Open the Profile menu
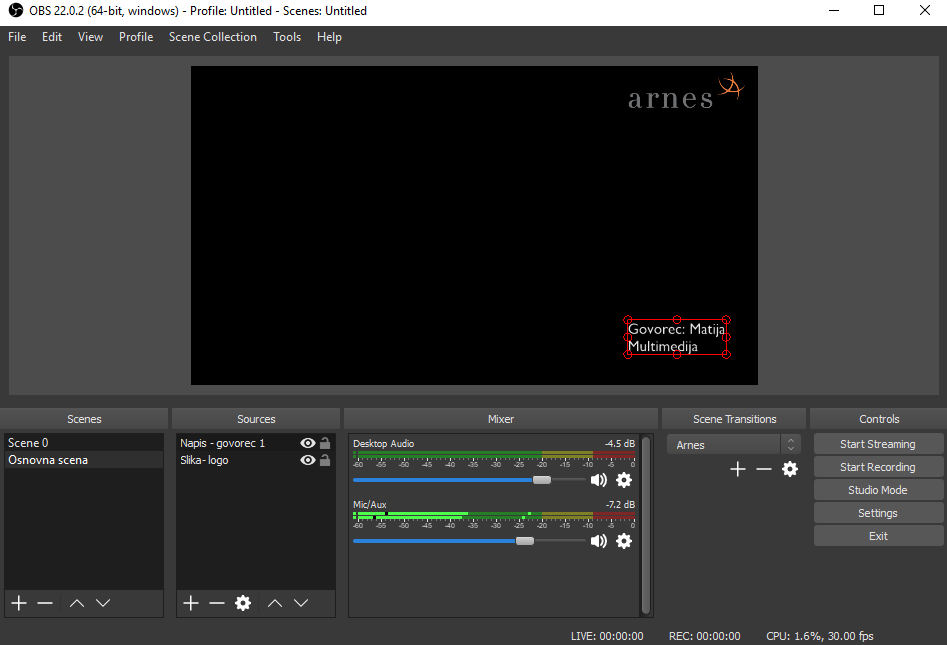947x645 pixels. 136,37
